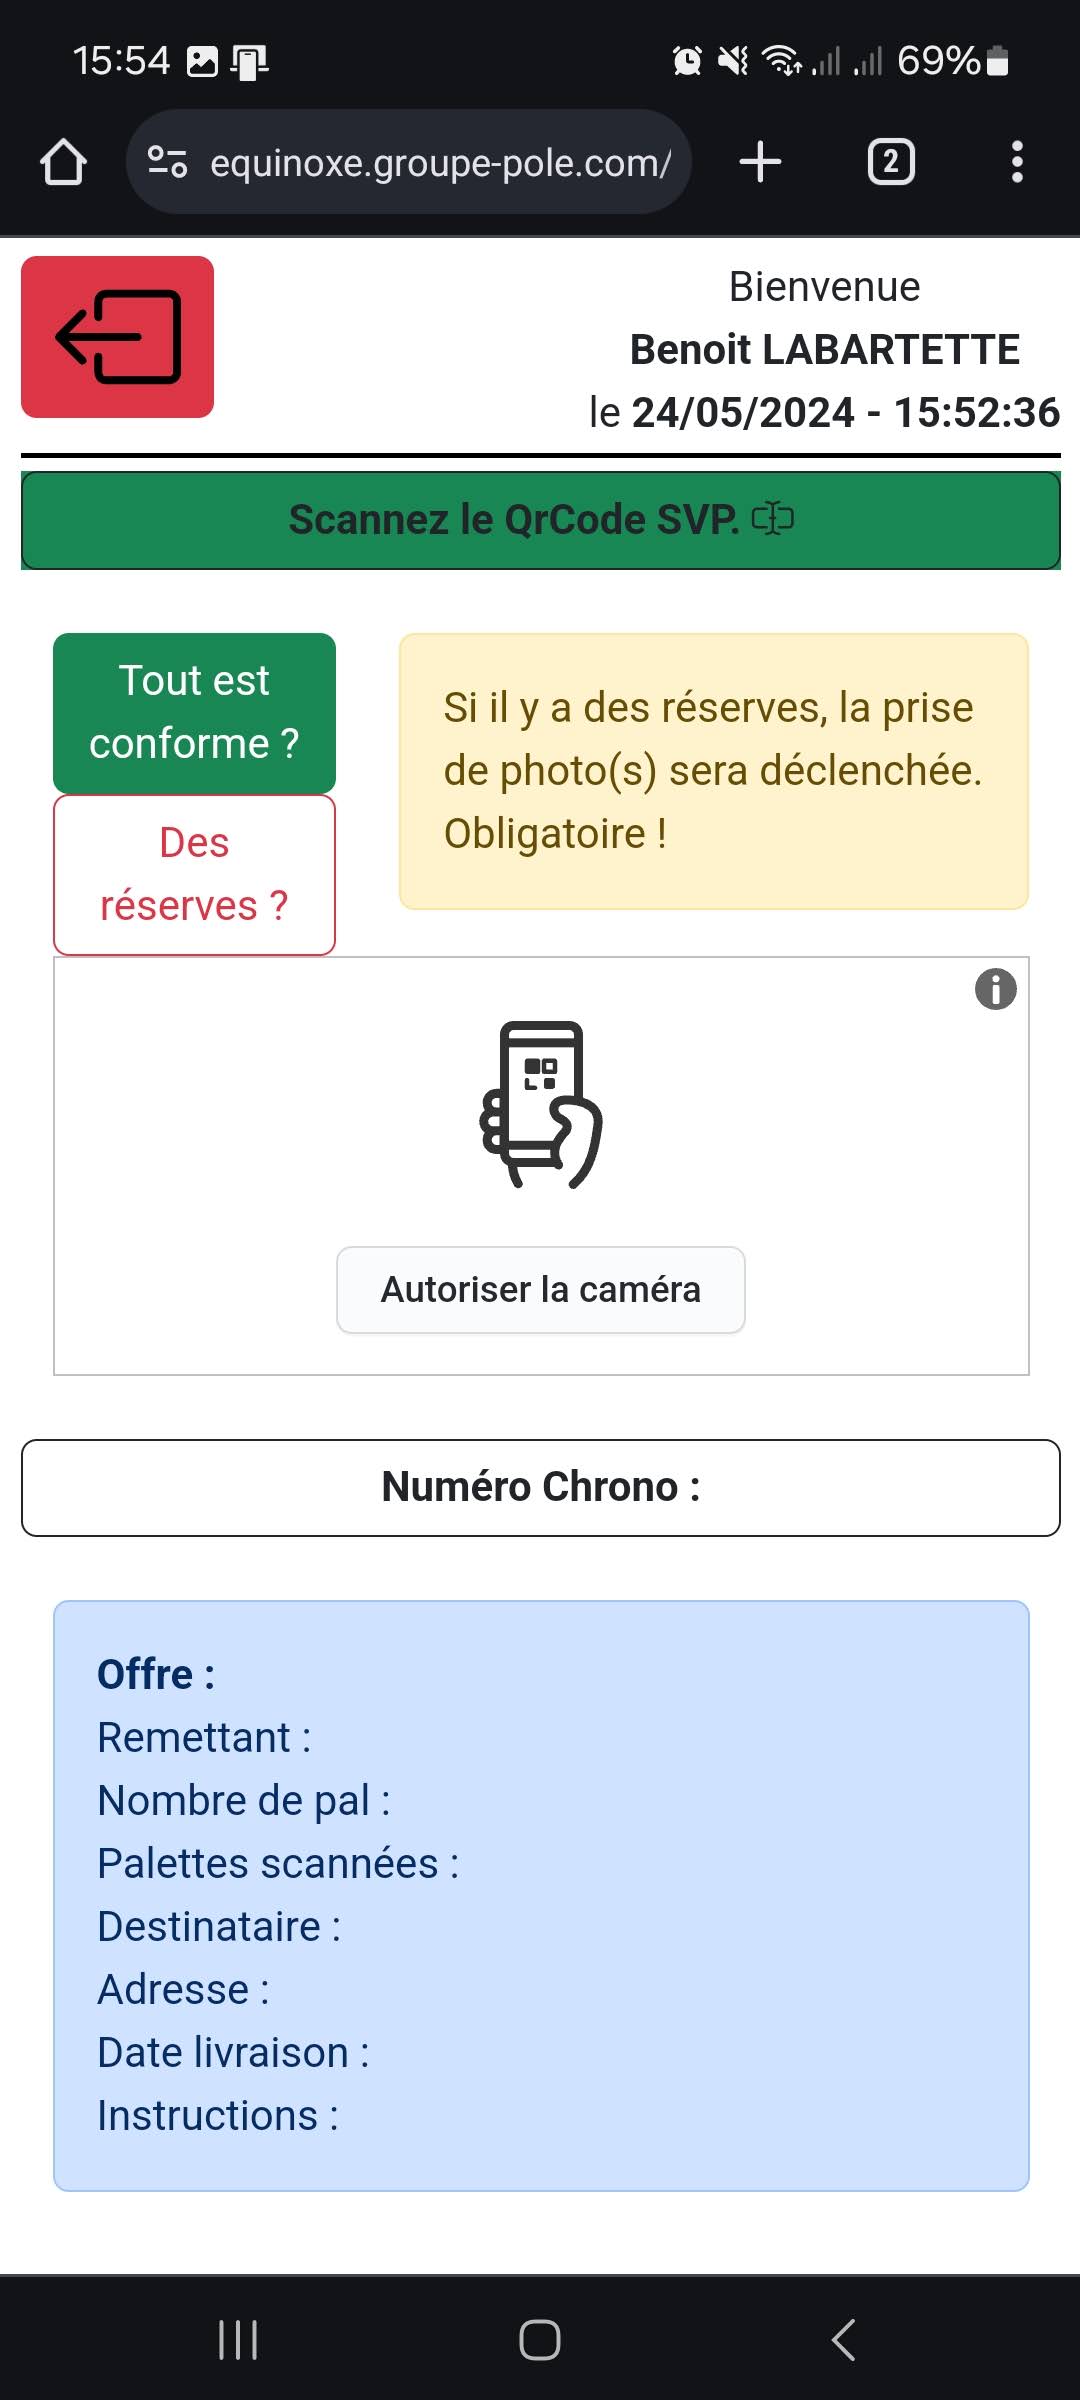Screen dimensions: 1080x2400
Task: Select "Des réserves ?" option
Action: click(194, 875)
